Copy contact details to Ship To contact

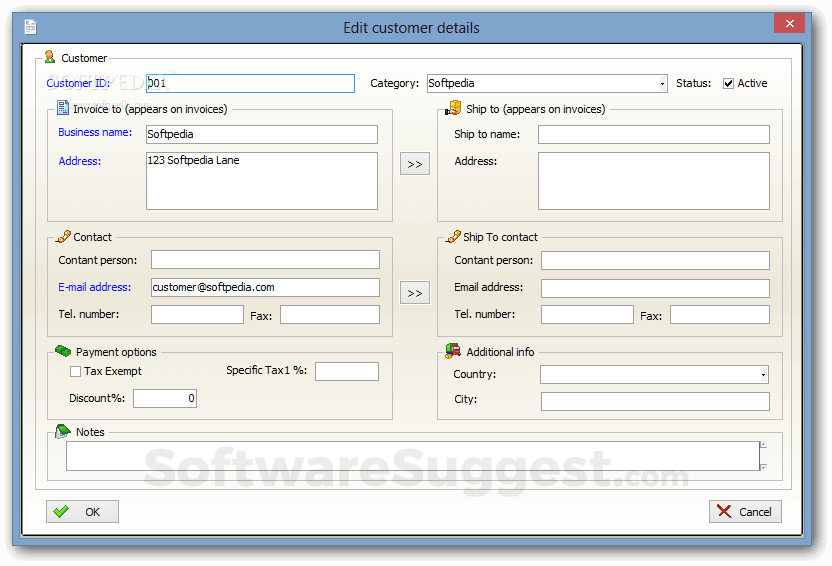(x=415, y=293)
